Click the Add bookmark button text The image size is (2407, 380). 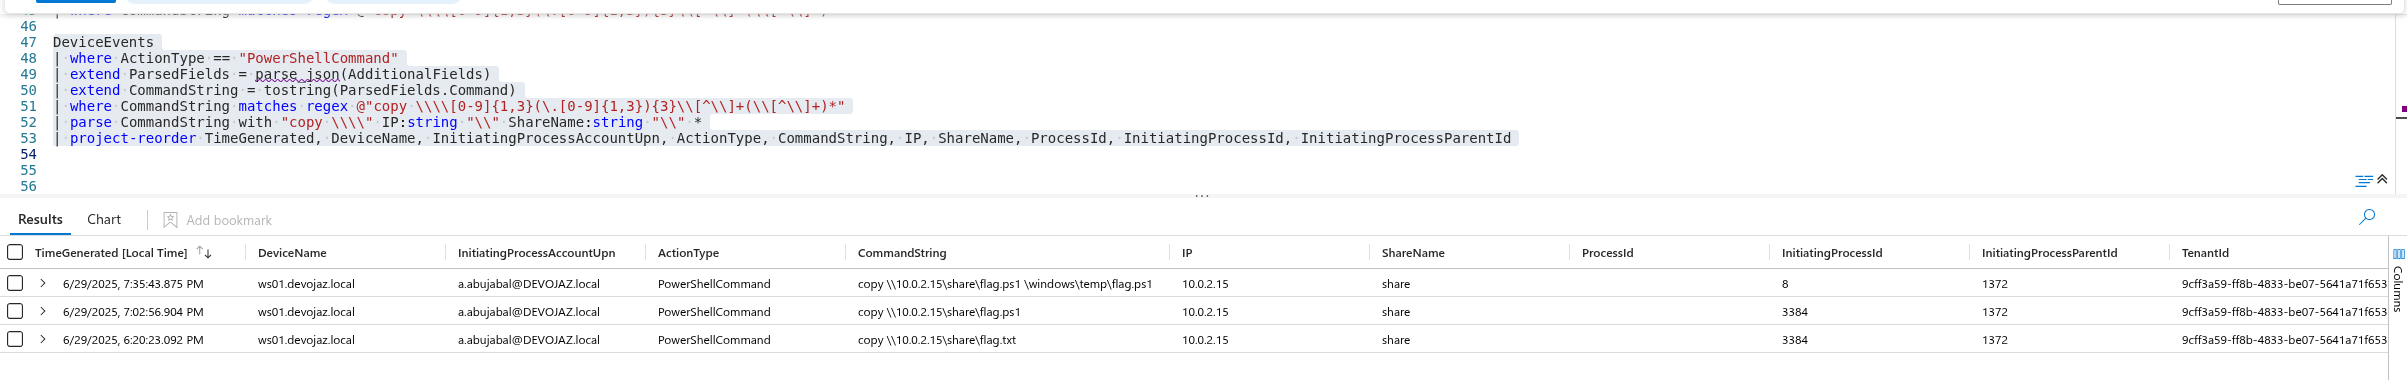229,220
